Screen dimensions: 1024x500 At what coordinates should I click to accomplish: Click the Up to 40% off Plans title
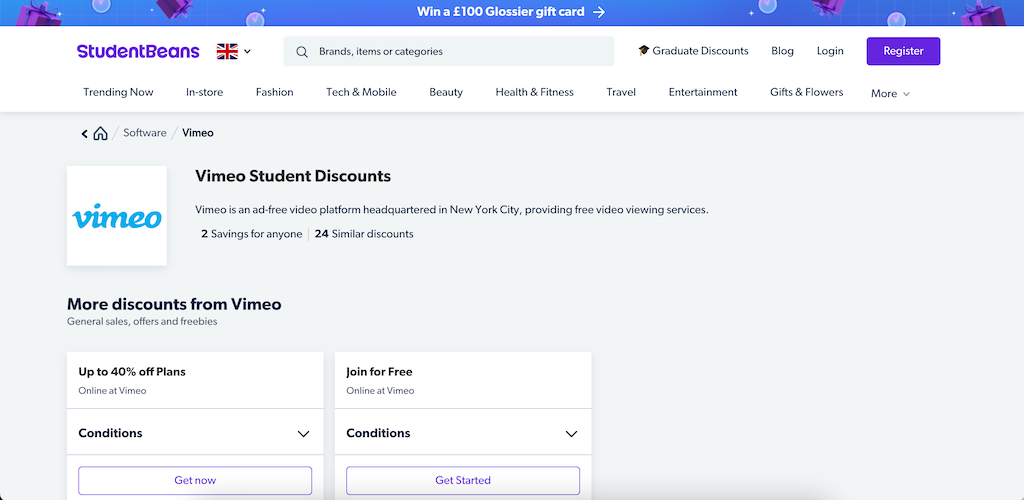132,372
